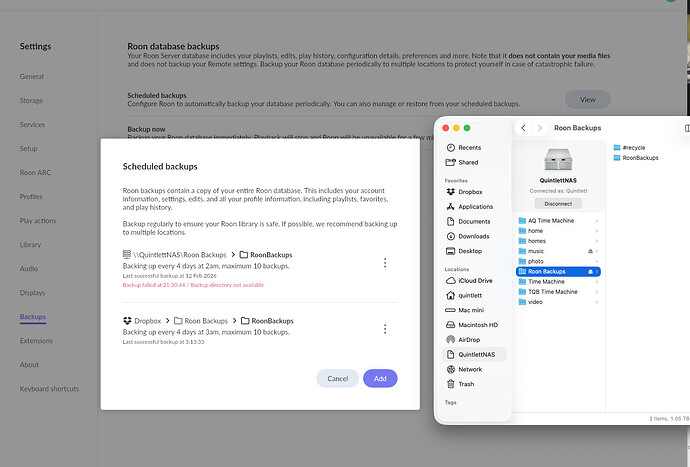
Task: Click the Finder back arrow
Action: click(x=524, y=128)
